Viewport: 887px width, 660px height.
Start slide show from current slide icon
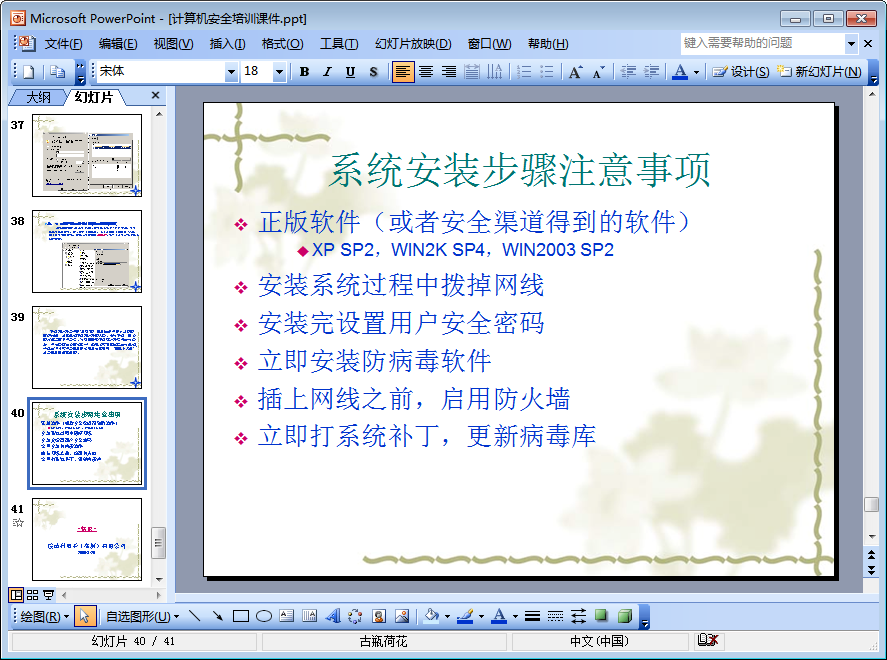point(49,595)
